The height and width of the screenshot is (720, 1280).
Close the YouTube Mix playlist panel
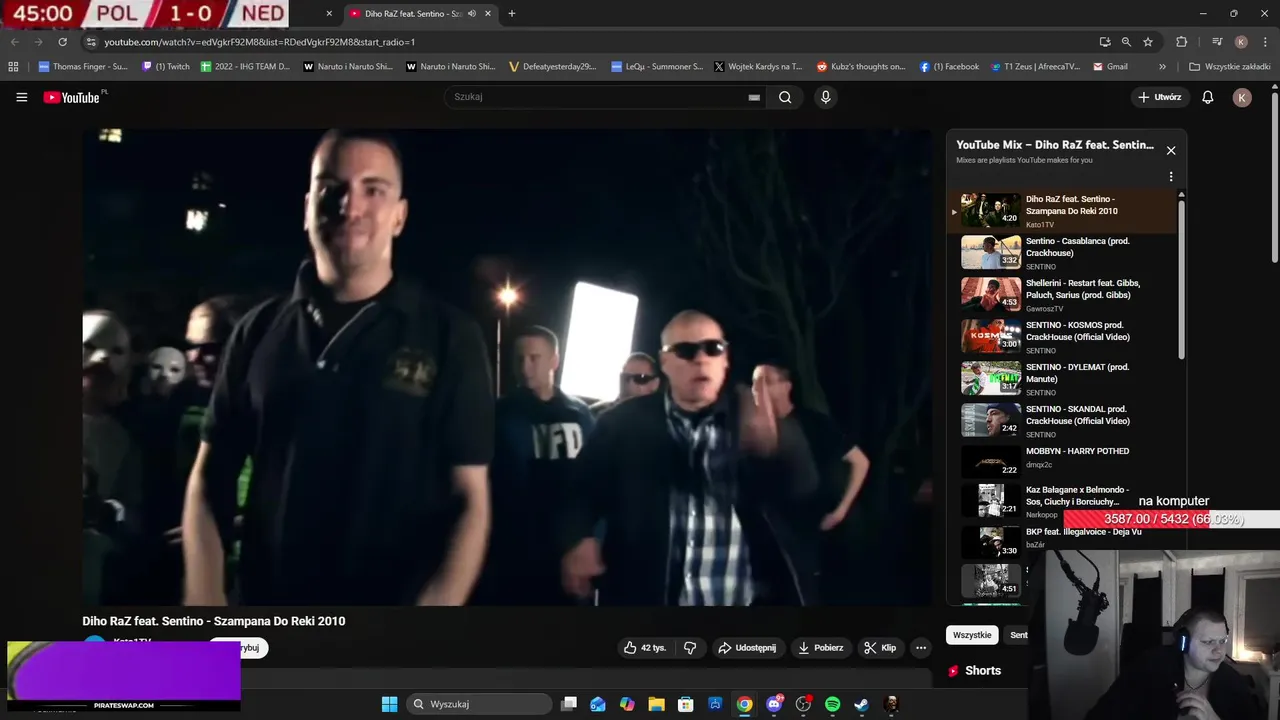[x=1171, y=150]
